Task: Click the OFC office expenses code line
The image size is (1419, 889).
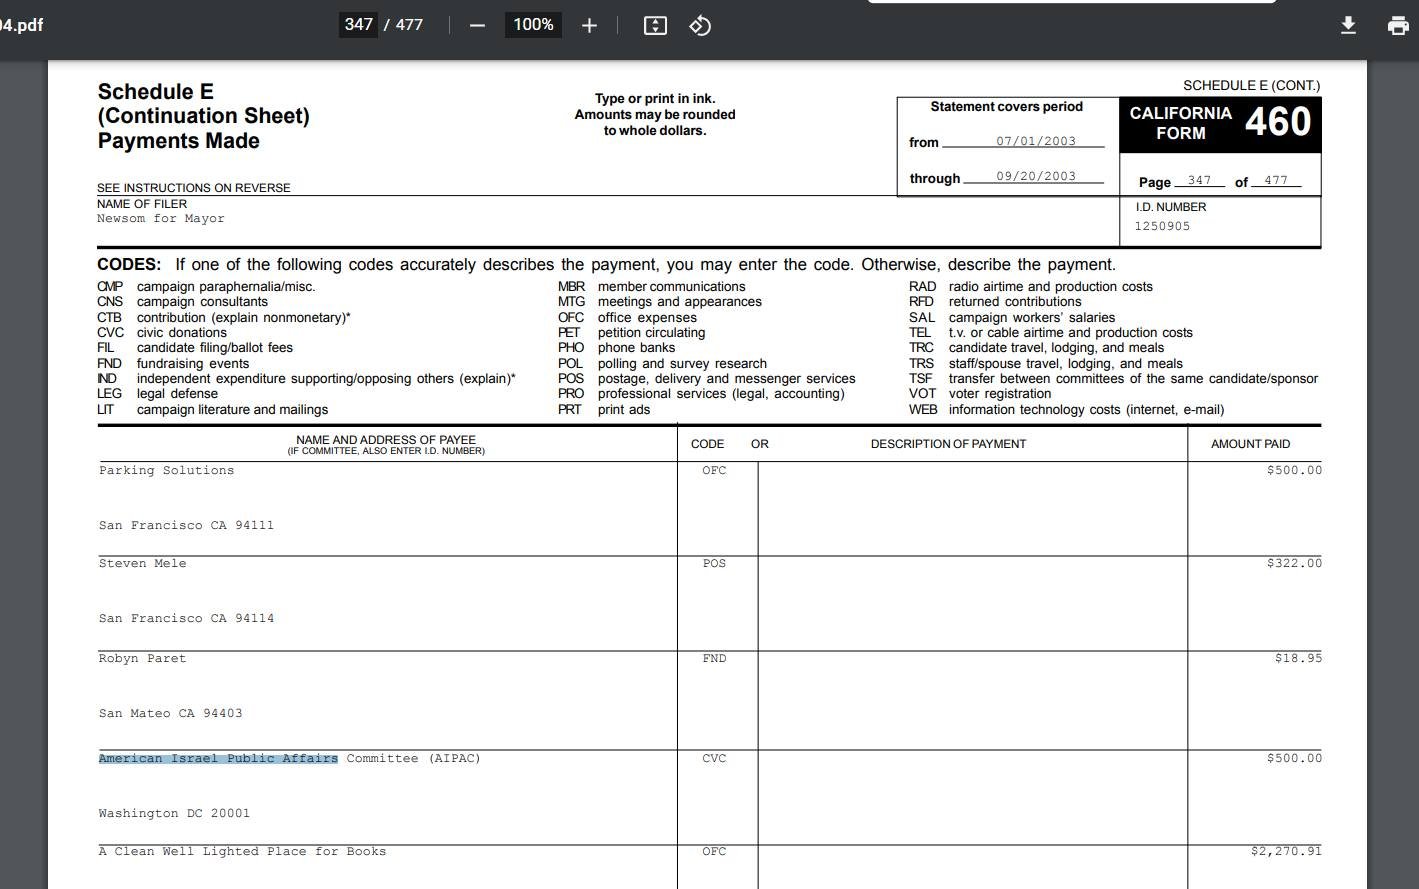Action: (628, 318)
